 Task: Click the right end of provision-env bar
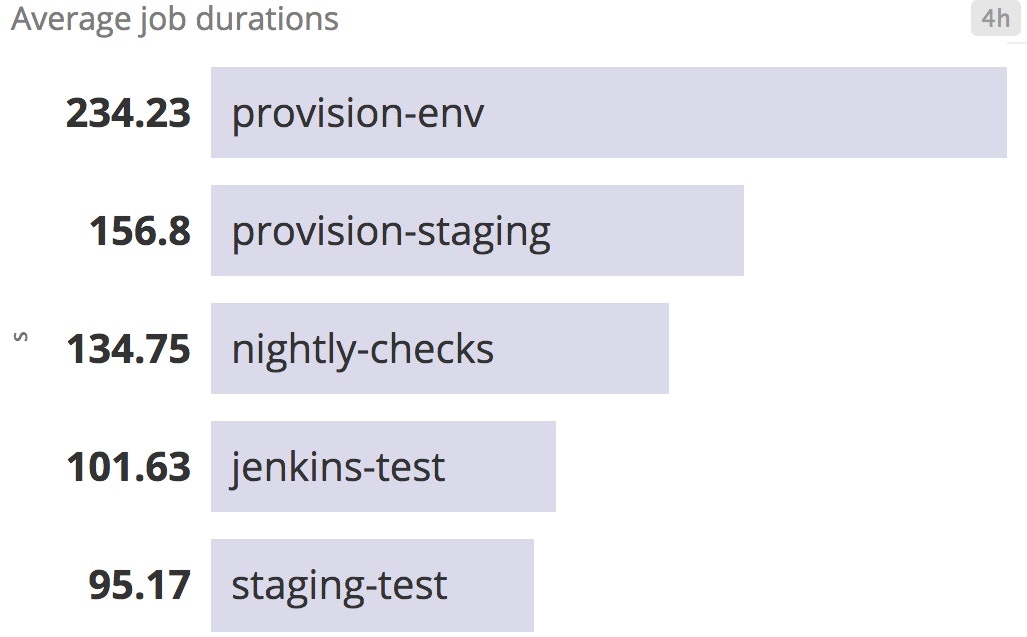1002,113
